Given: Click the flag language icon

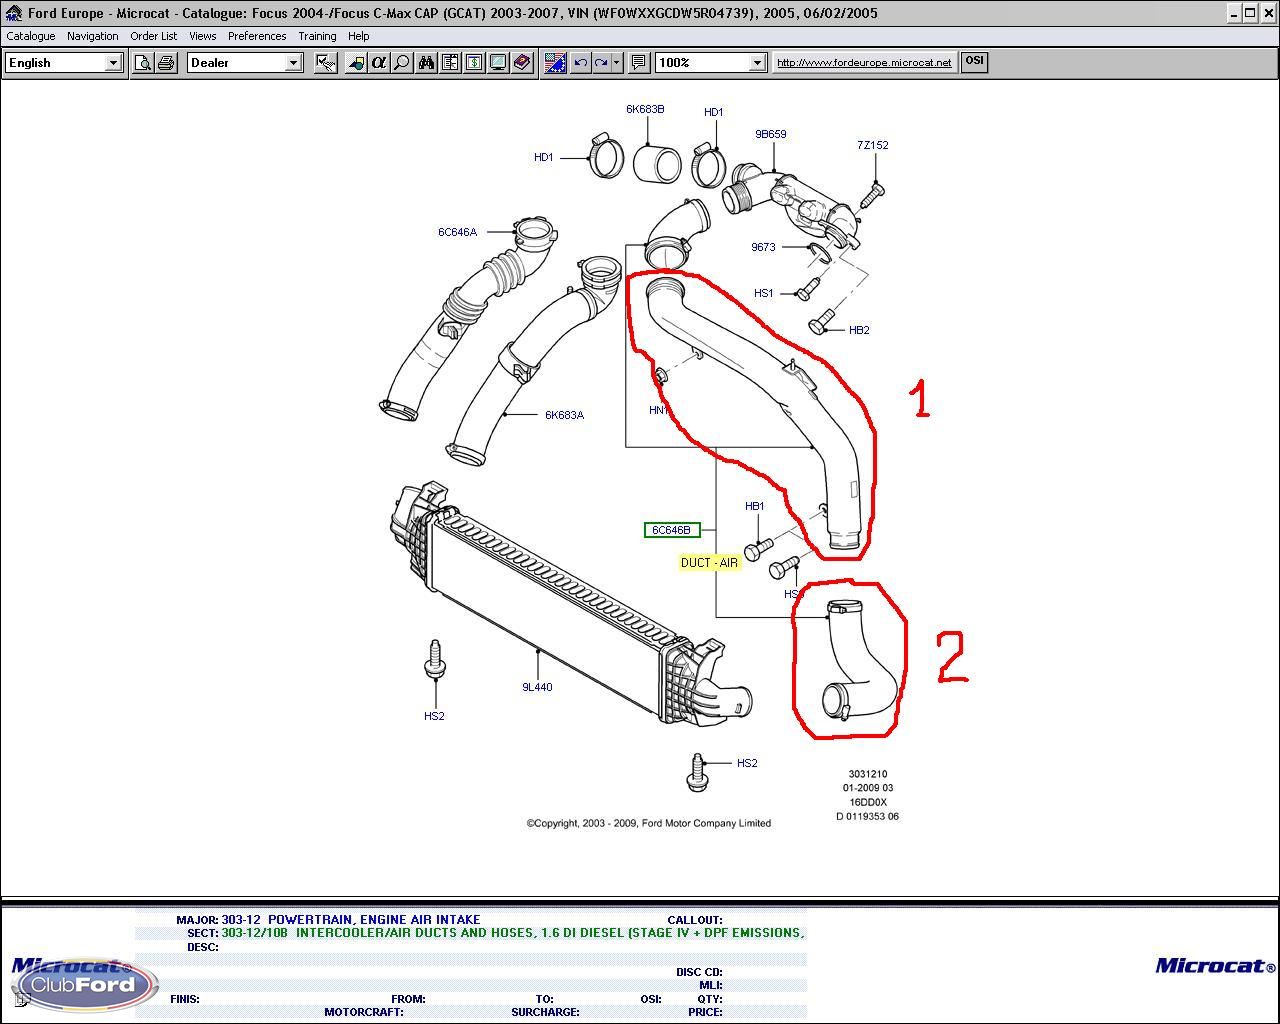Looking at the screenshot, I should [x=555, y=62].
